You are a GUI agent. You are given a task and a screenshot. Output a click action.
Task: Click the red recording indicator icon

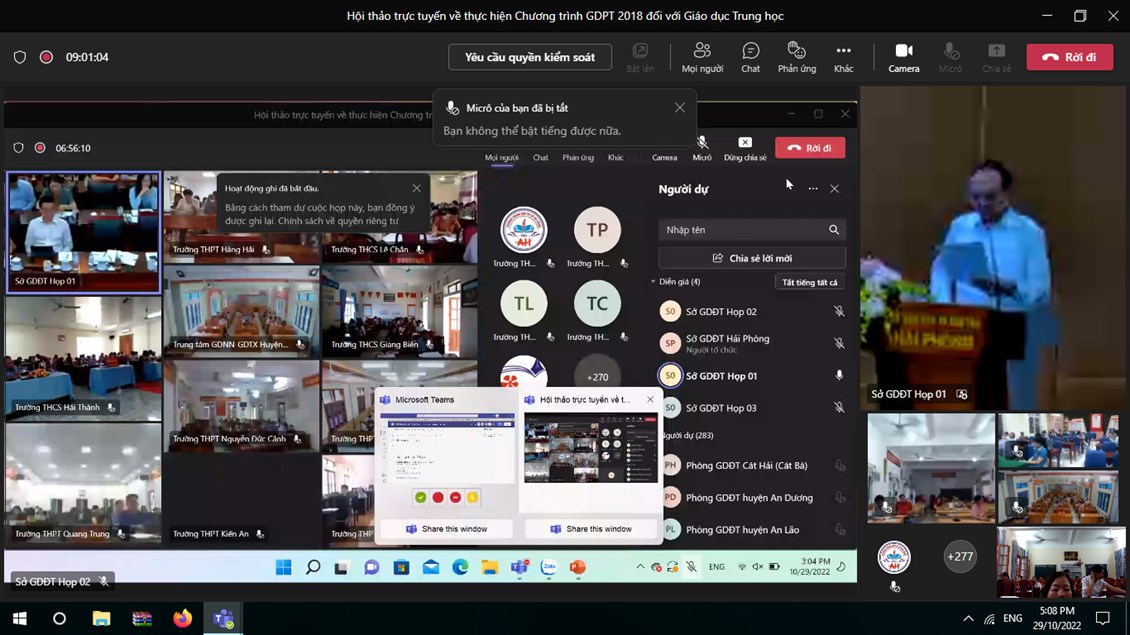pyautogui.click(x=46, y=57)
